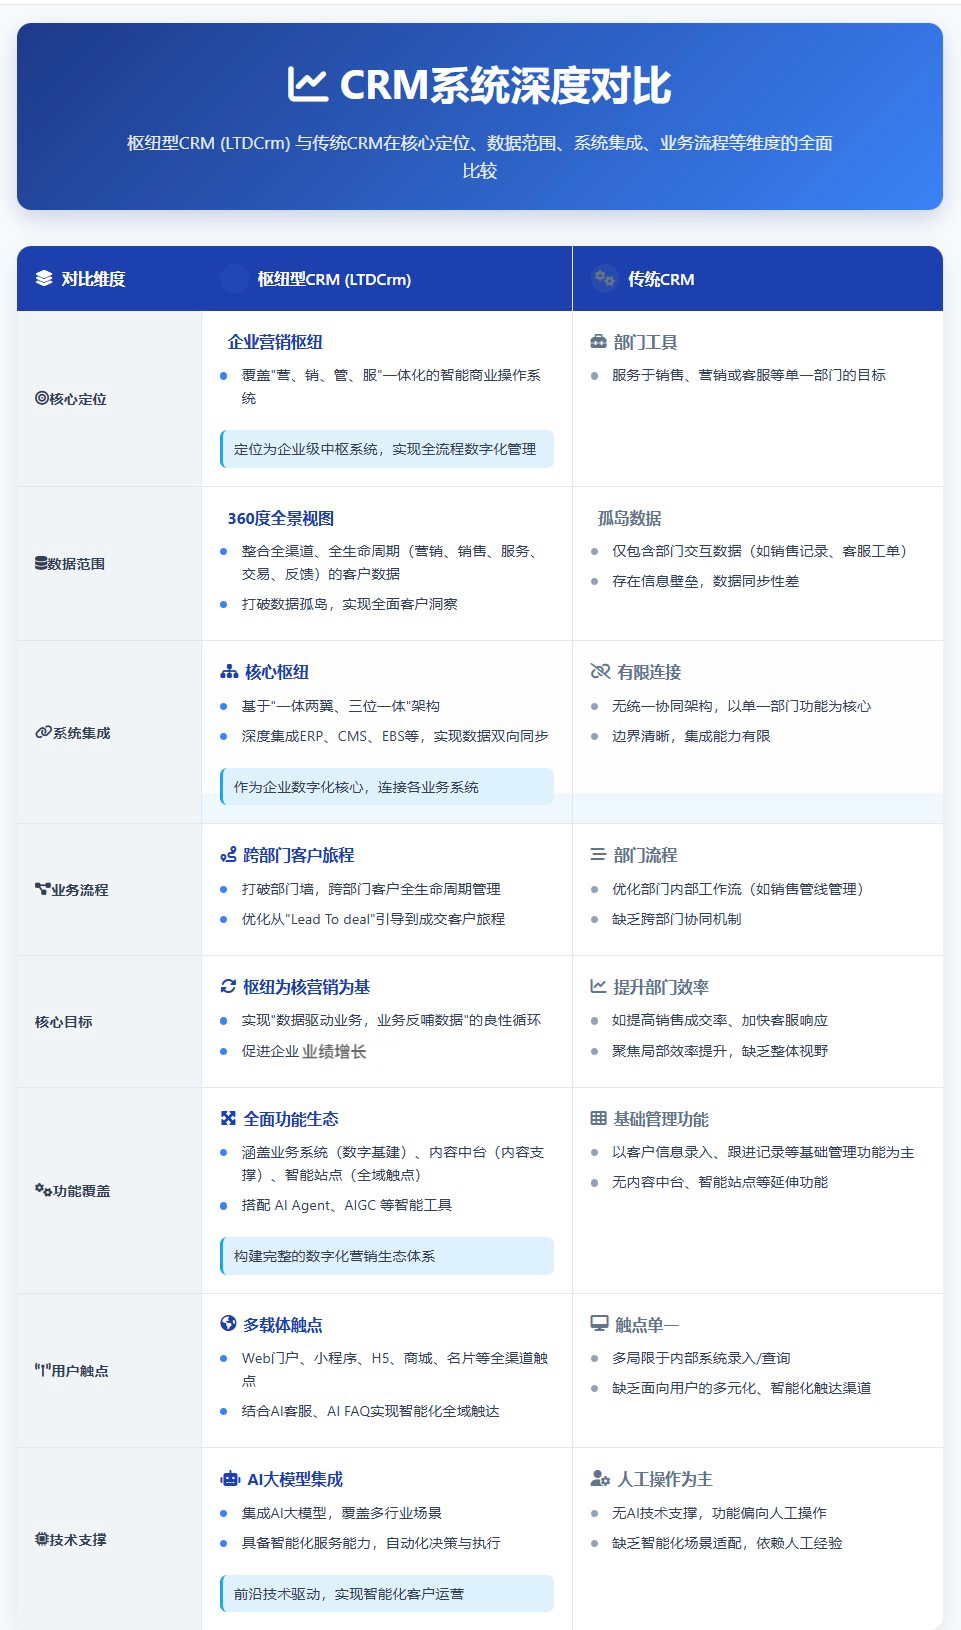Viewport: 961px width, 1630px height.
Task: Click the round icon beside 枢纽型CRM (LTDCrm) header
Action: click(234, 278)
